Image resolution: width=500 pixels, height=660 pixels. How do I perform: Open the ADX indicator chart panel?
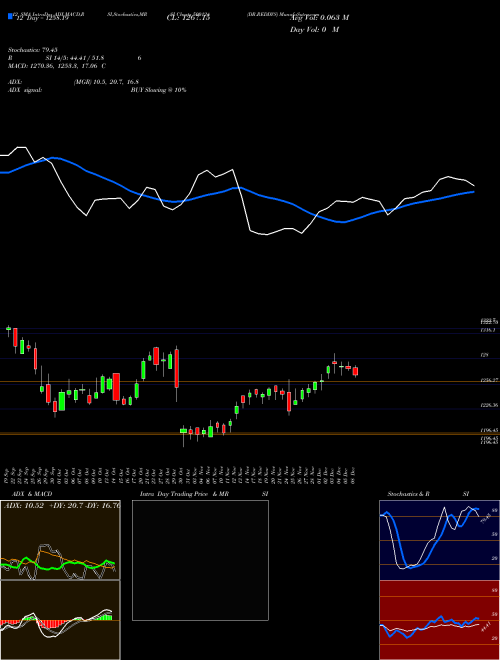pos(60,540)
